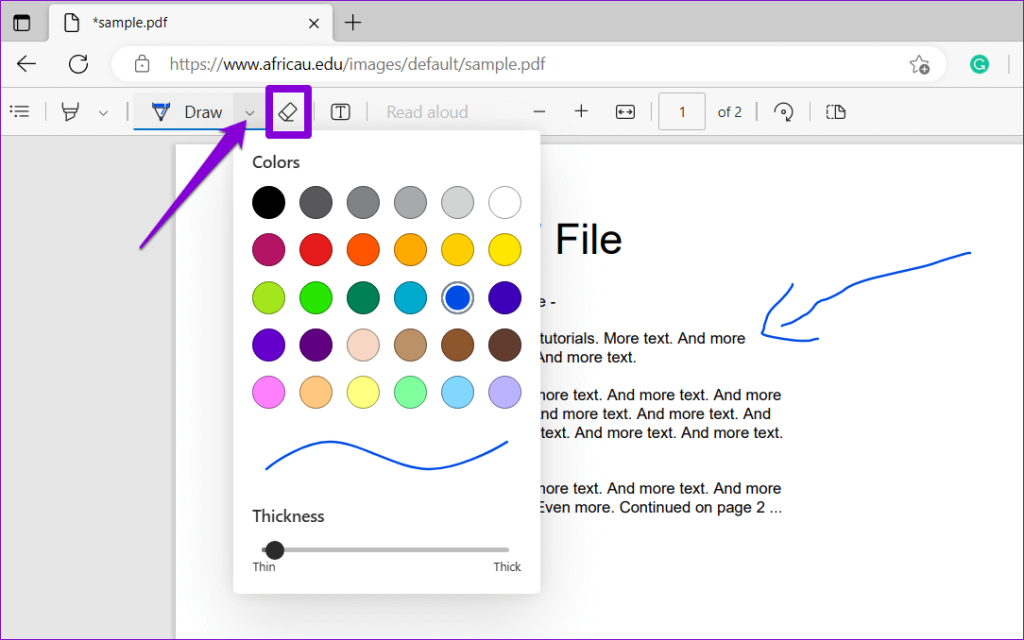Open the table of contents pane
Image resolution: width=1024 pixels, height=640 pixels.
pos(20,111)
